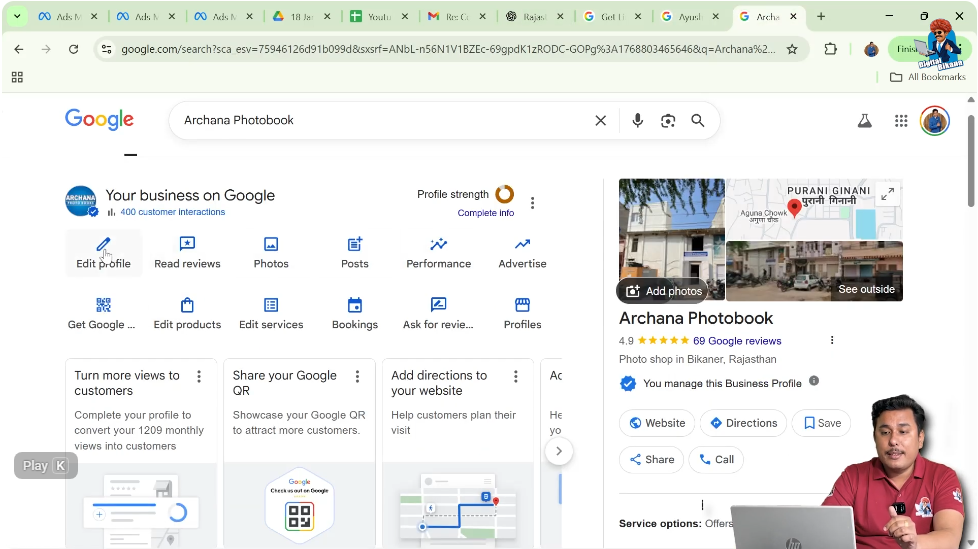The height and width of the screenshot is (549, 978).
Task: Open See outside street view thumbnail
Action: 815,271
